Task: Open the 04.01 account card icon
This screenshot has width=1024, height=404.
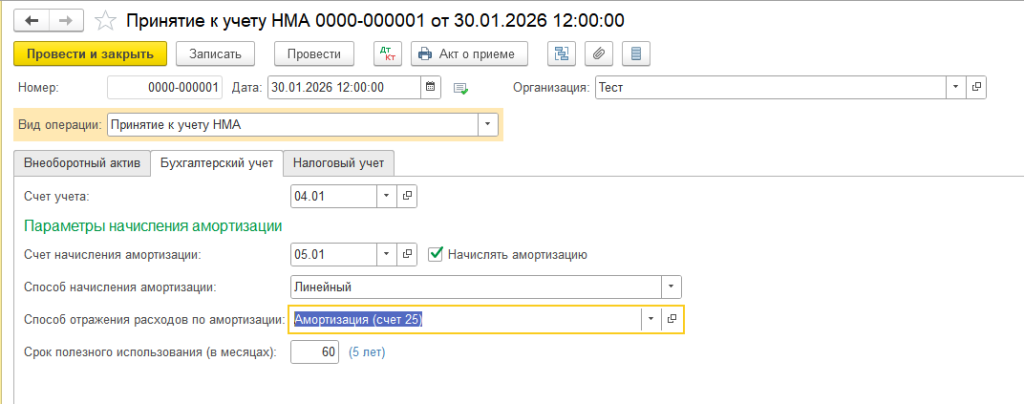Action: point(407,195)
